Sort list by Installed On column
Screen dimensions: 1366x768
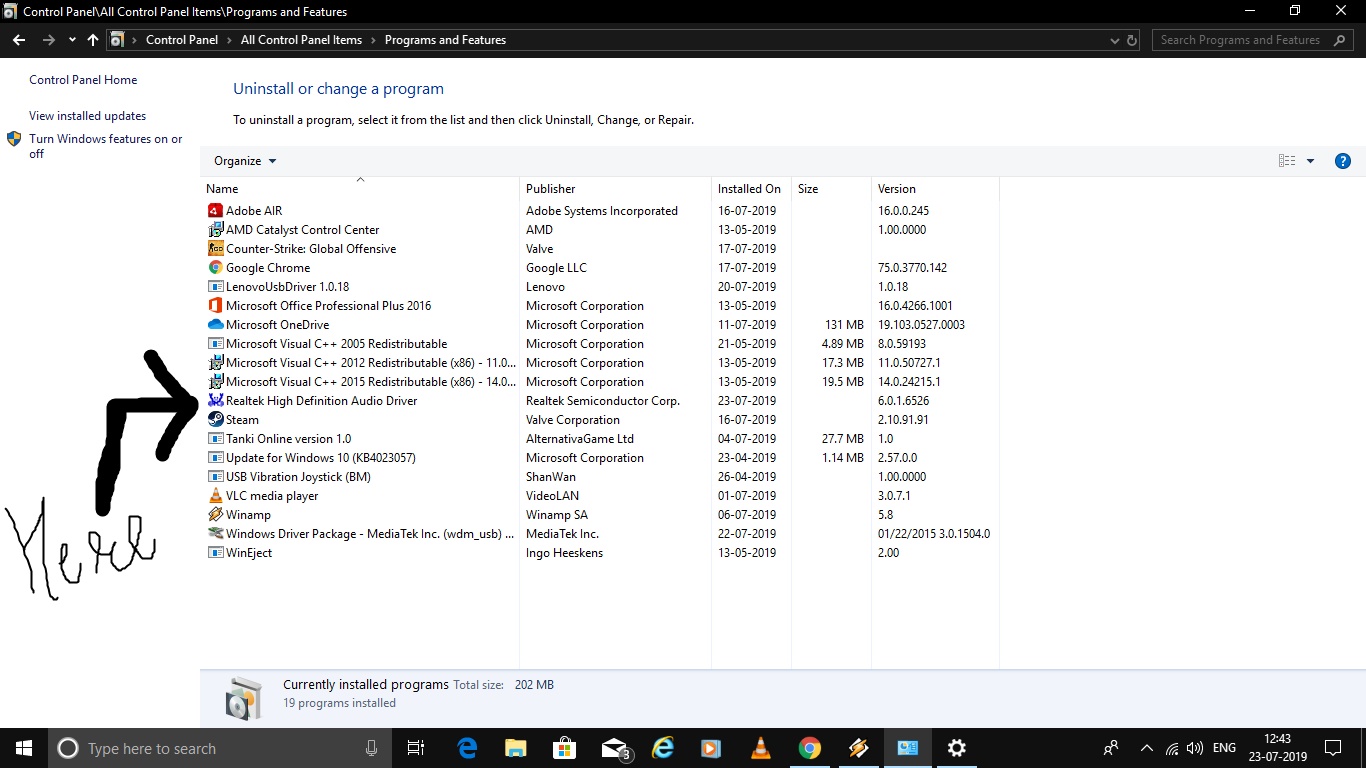(749, 189)
